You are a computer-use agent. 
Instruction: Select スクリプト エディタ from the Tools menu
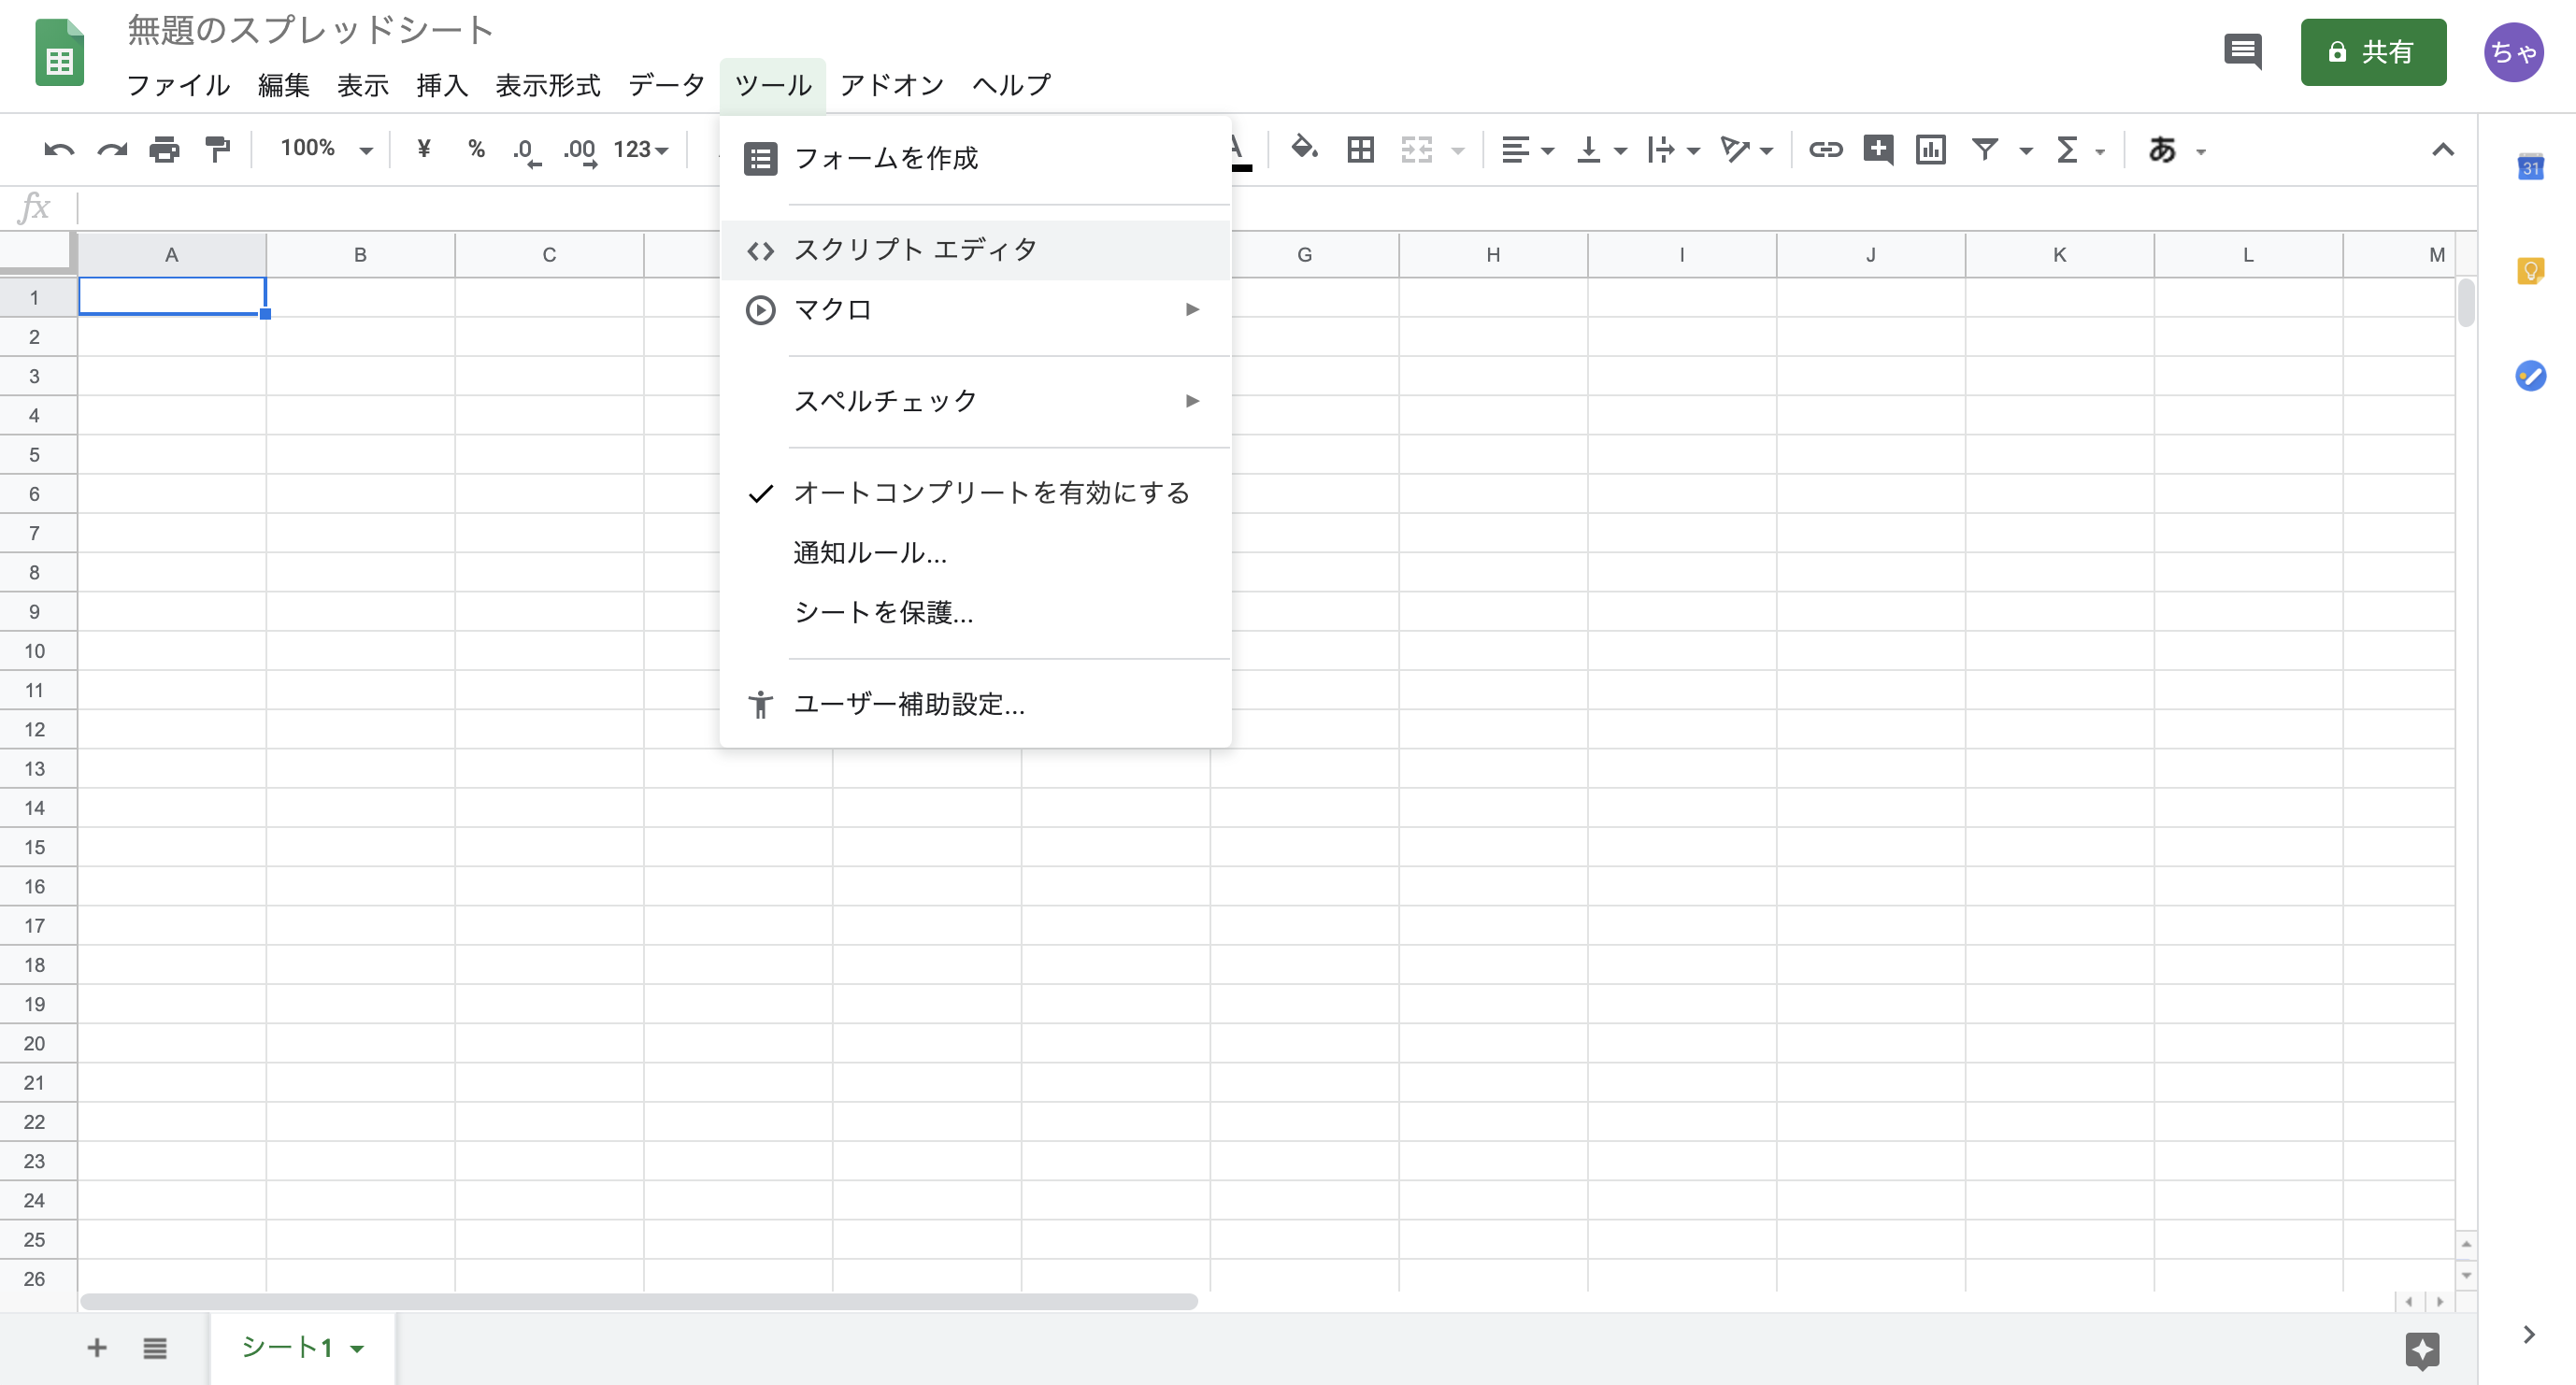coord(915,249)
